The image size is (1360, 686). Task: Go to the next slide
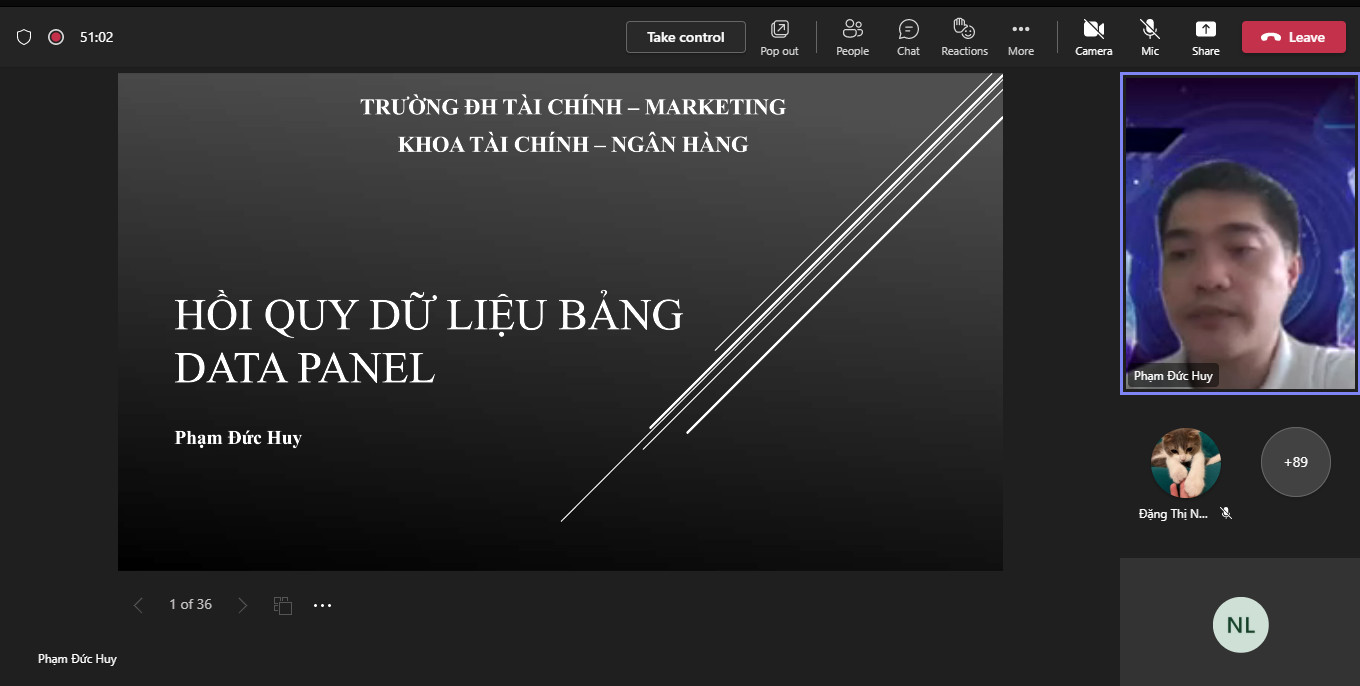tap(242, 605)
